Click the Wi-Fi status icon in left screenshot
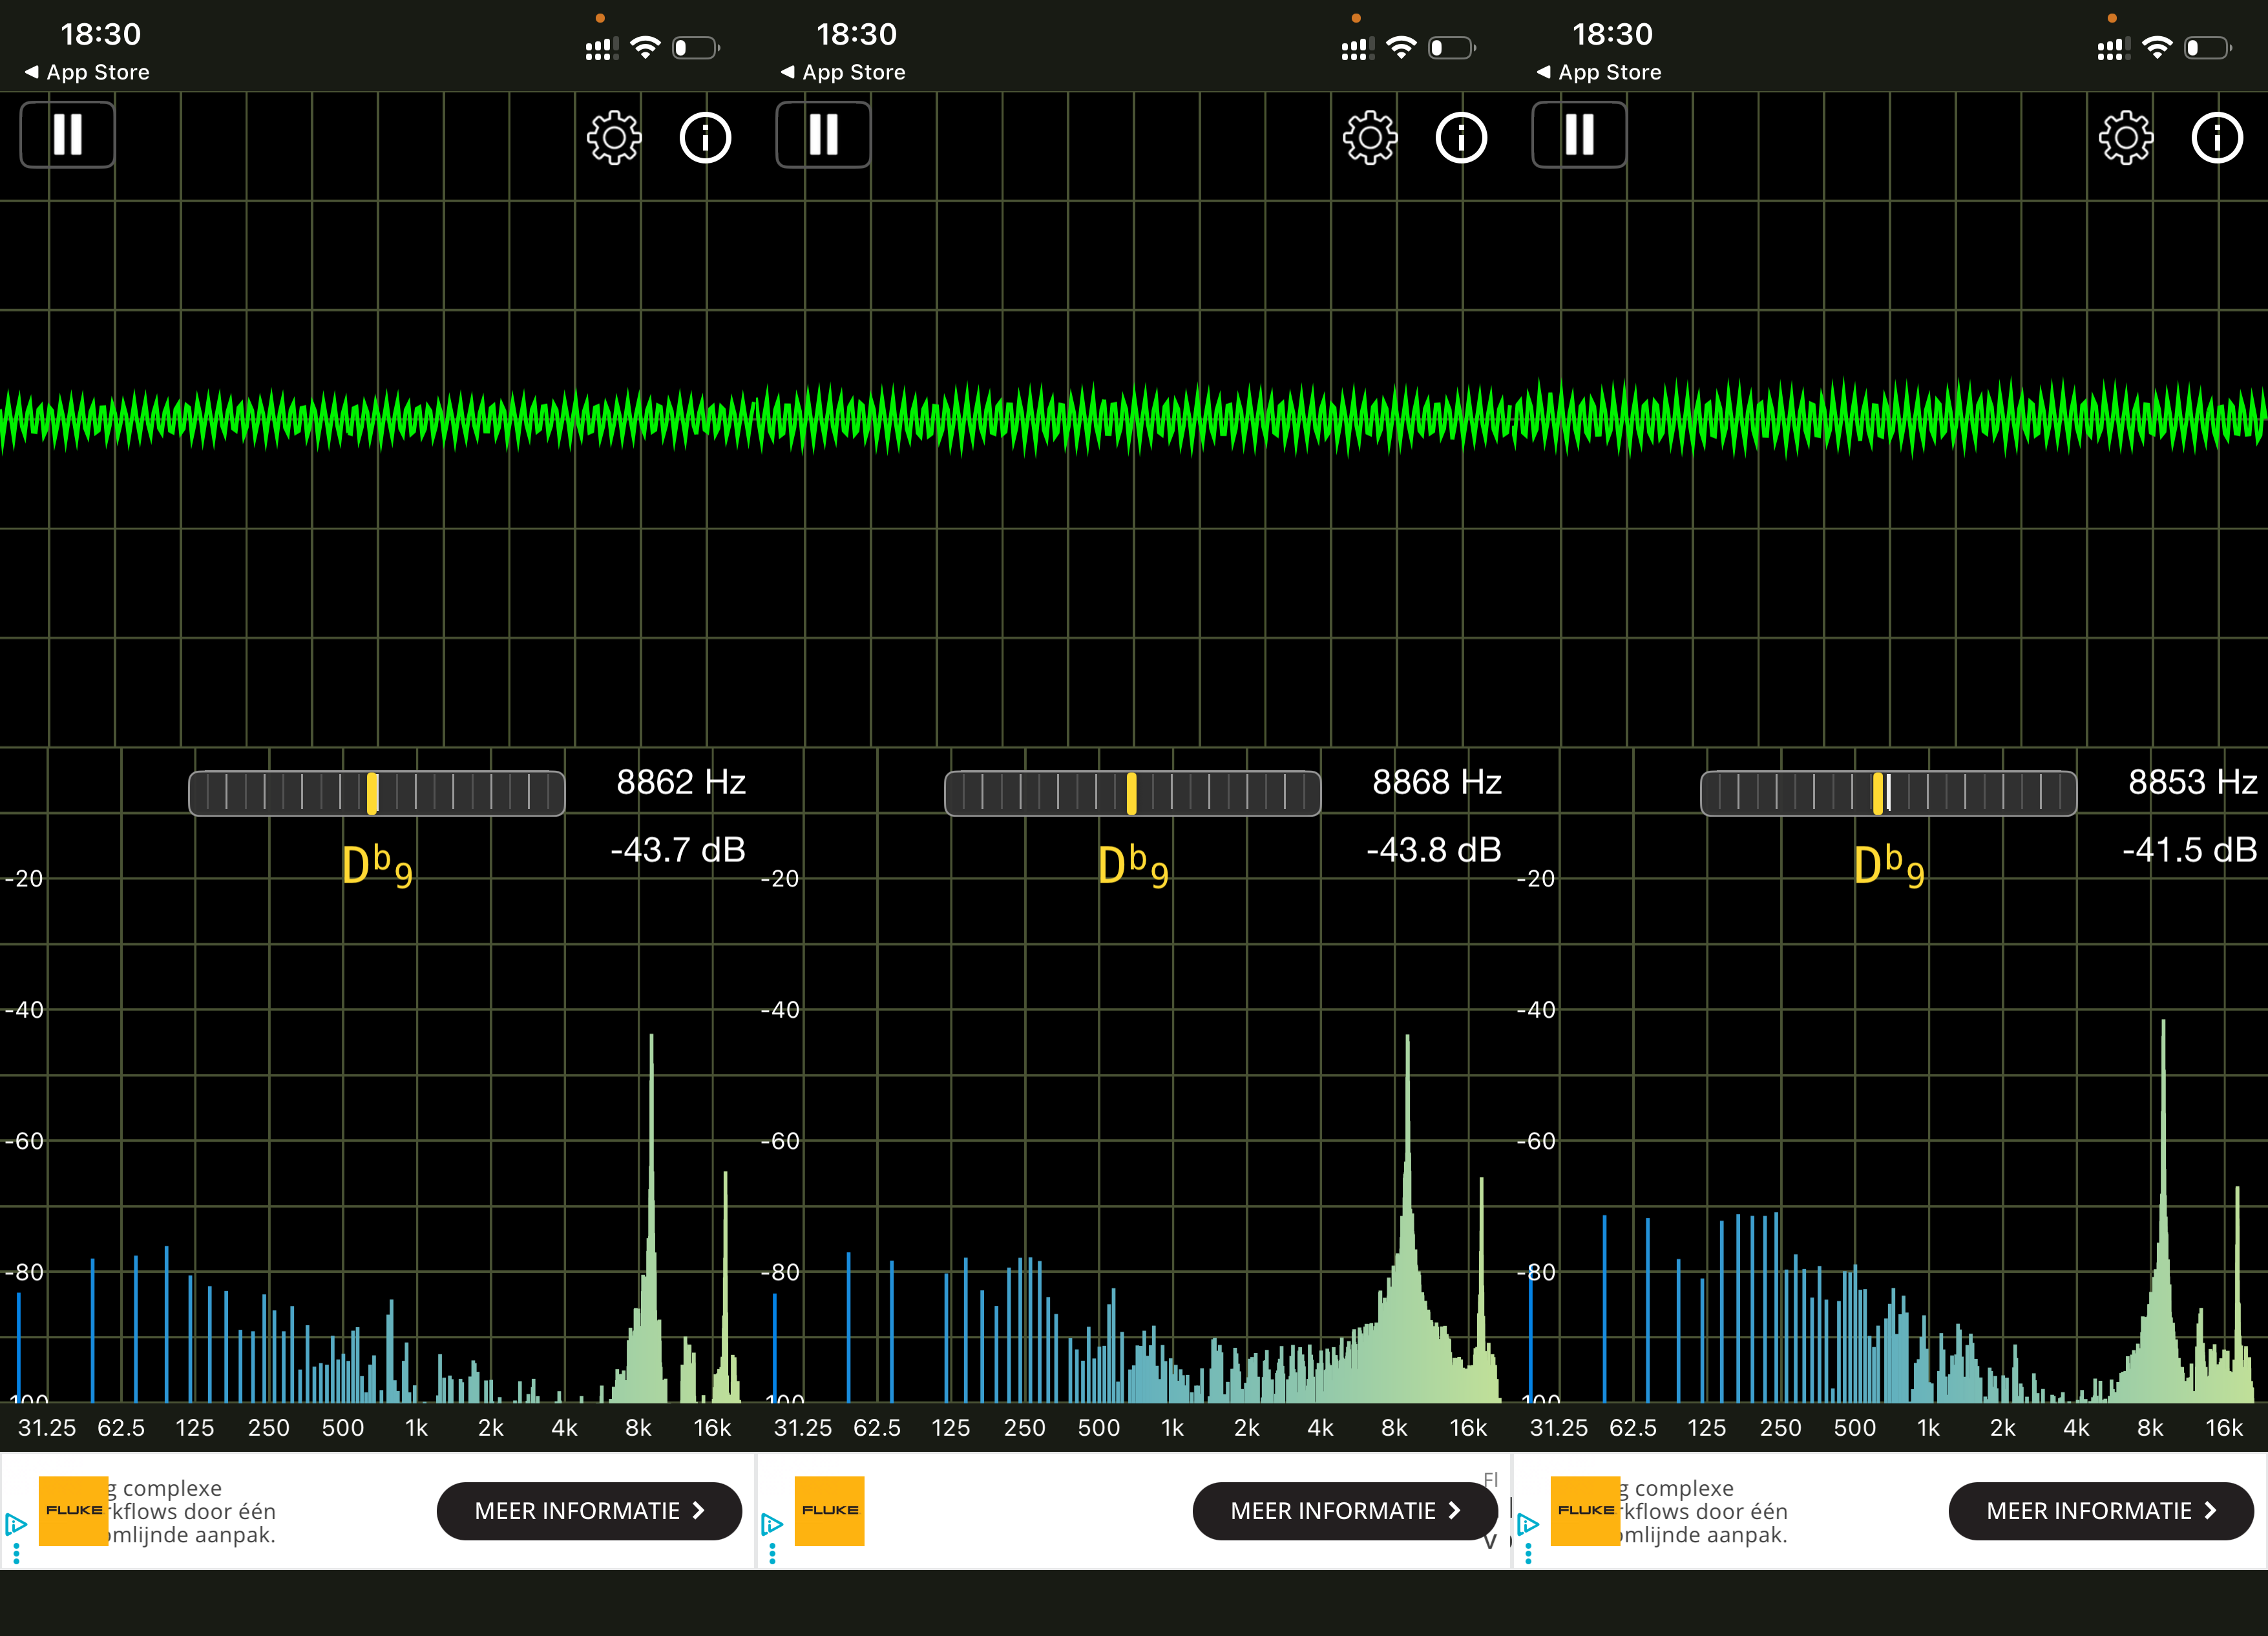Image resolution: width=2268 pixels, height=1636 pixels. click(647, 47)
